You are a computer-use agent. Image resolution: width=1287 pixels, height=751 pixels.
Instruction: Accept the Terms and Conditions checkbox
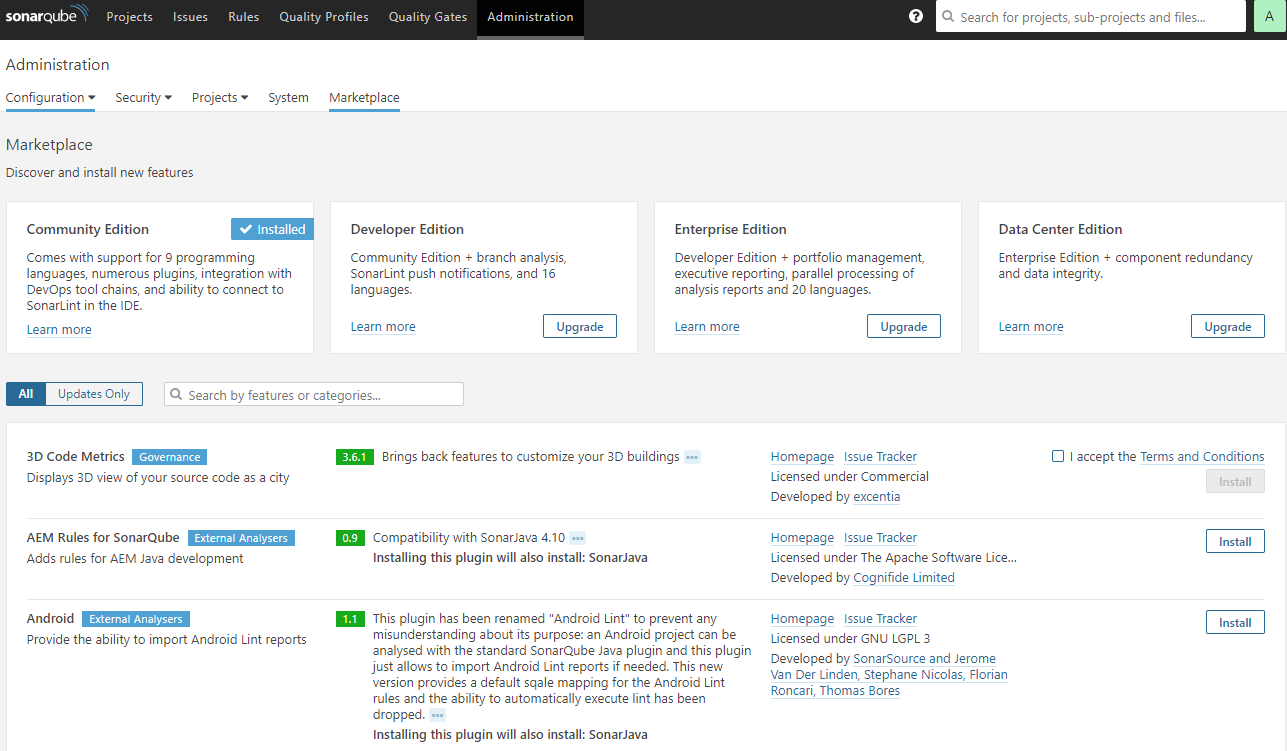pos(1058,457)
